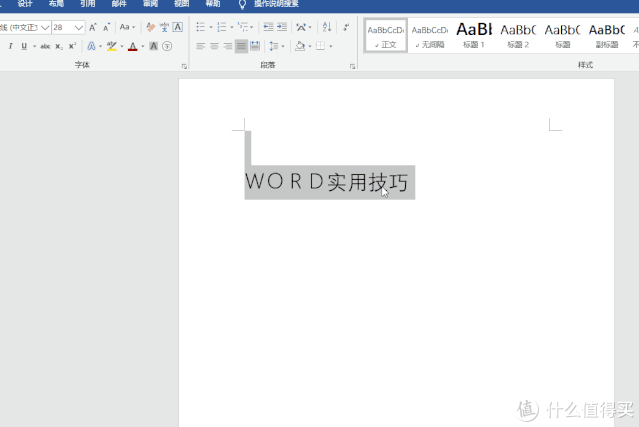Open the font size dropdown
Viewport: 639px width, 427px height.
79,28
